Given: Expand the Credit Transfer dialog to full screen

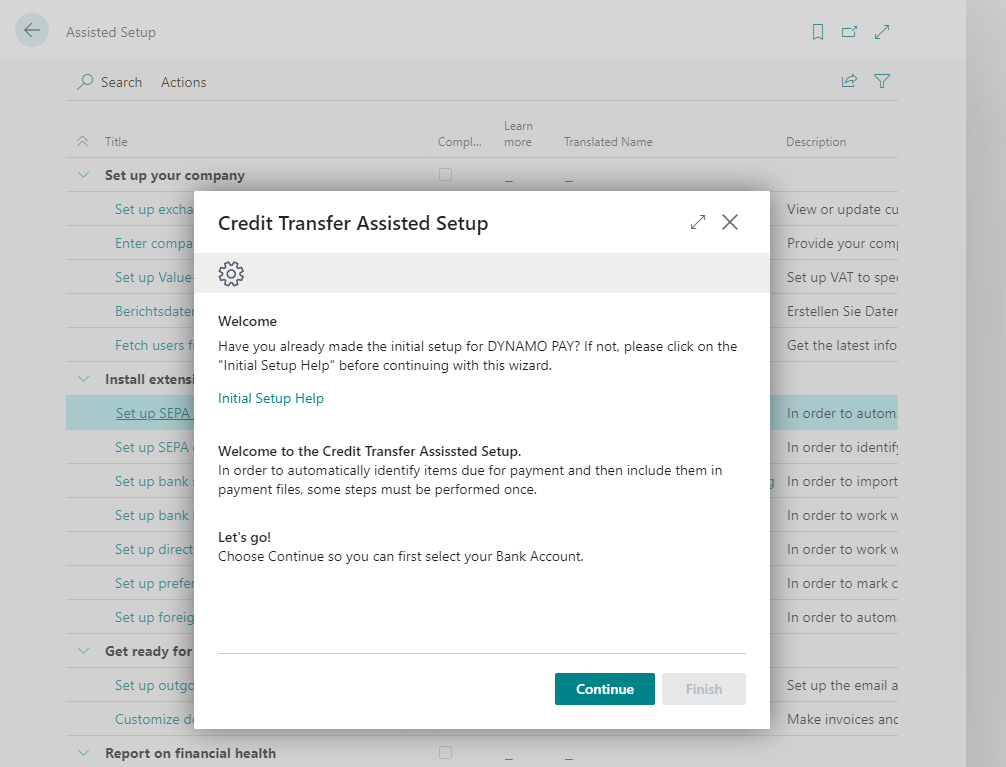Looking at the screenshot, I should pos(697,222).
